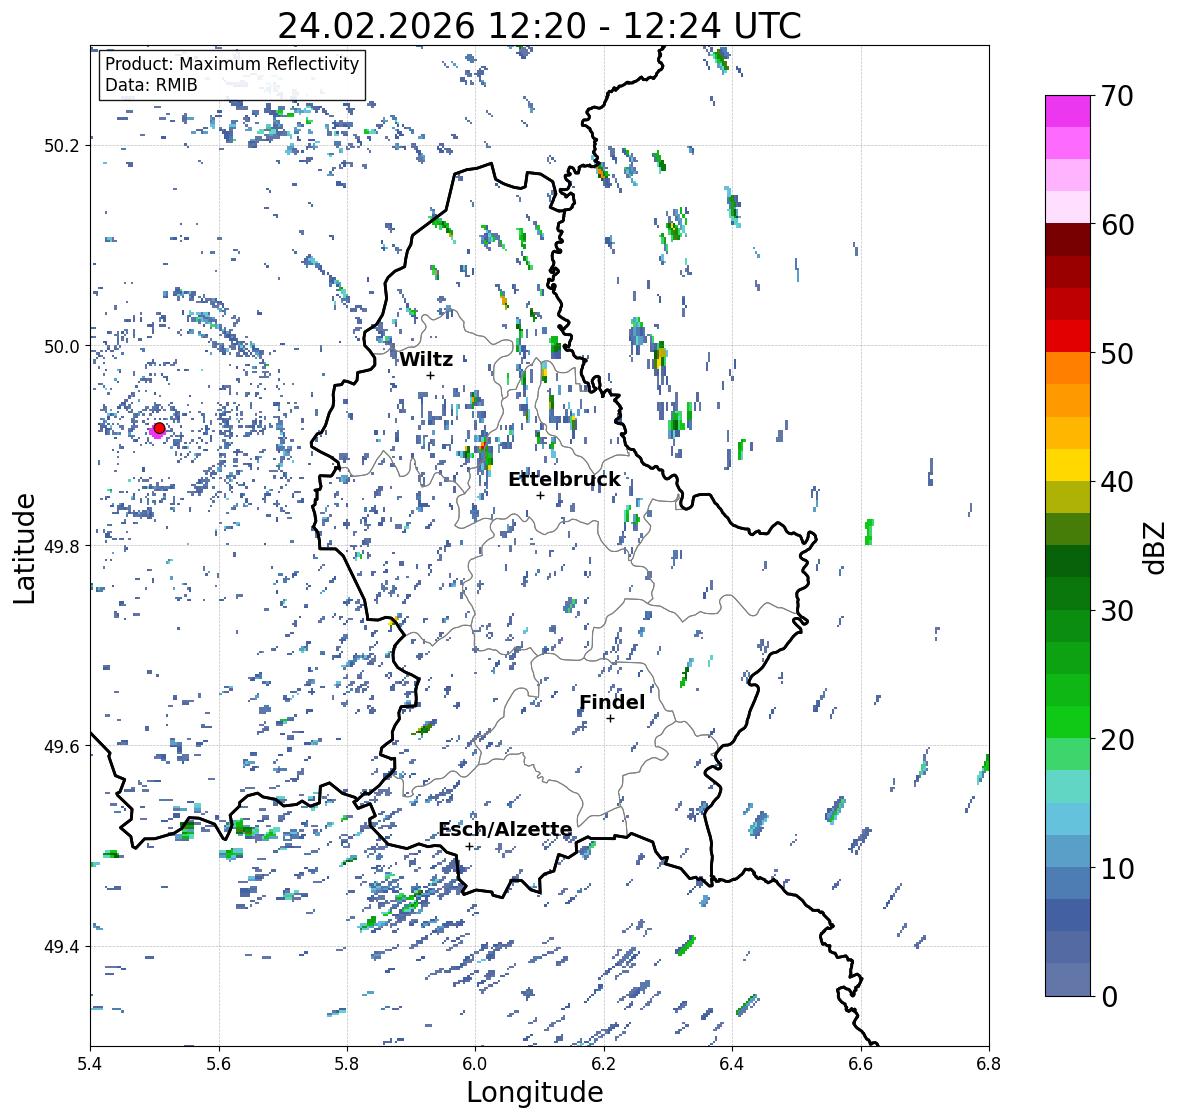The height and width of the screenshot is (1117, 1179).
Task: Click the yellow 40 dBZ colorbar segment
Action: click(x=1068, y=465)
